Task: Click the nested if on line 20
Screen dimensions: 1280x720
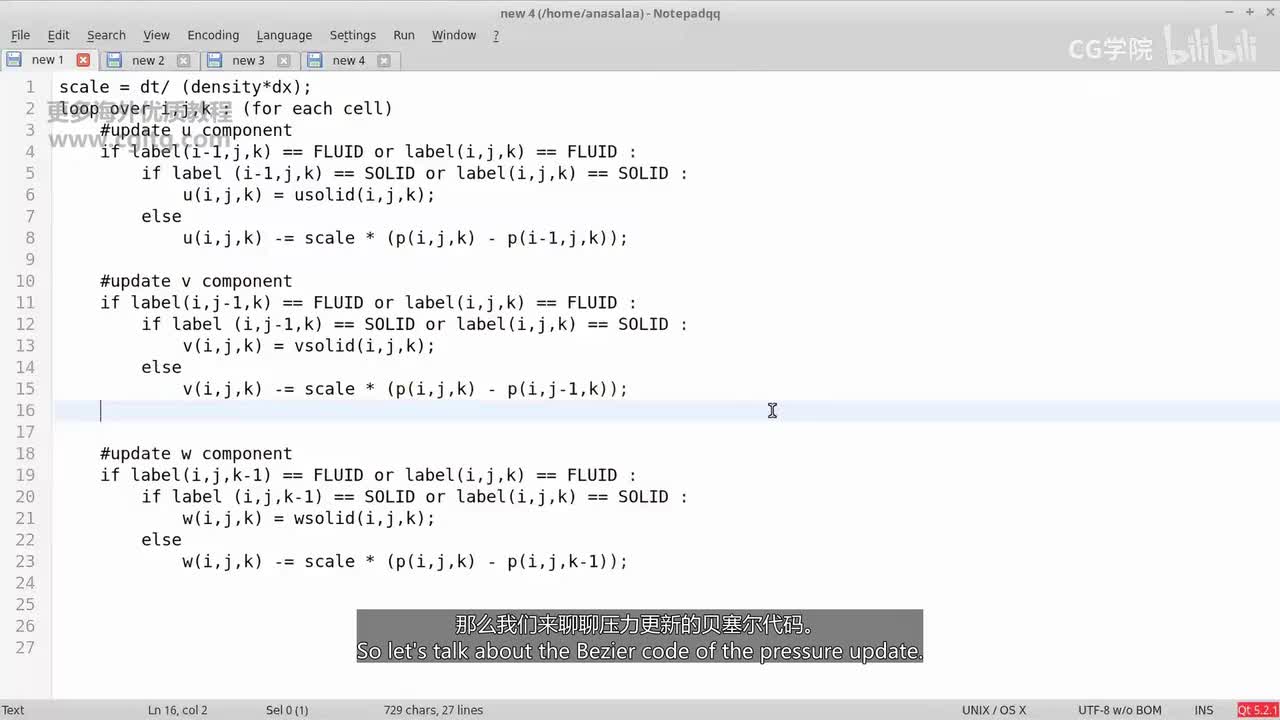Action: 414,496
